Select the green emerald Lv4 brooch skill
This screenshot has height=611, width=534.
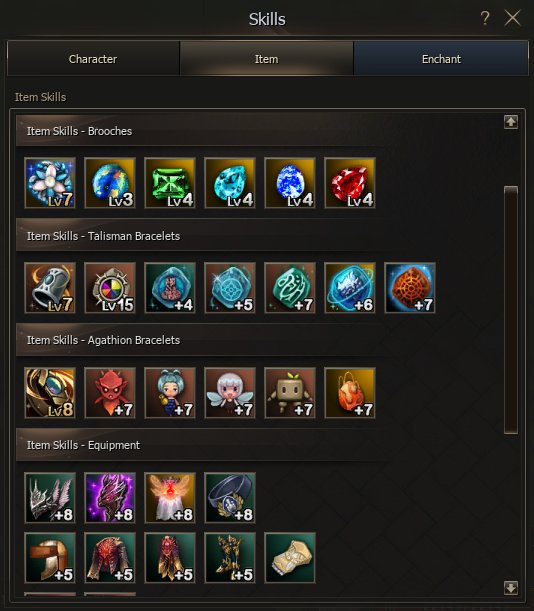(x=170, y=183)
